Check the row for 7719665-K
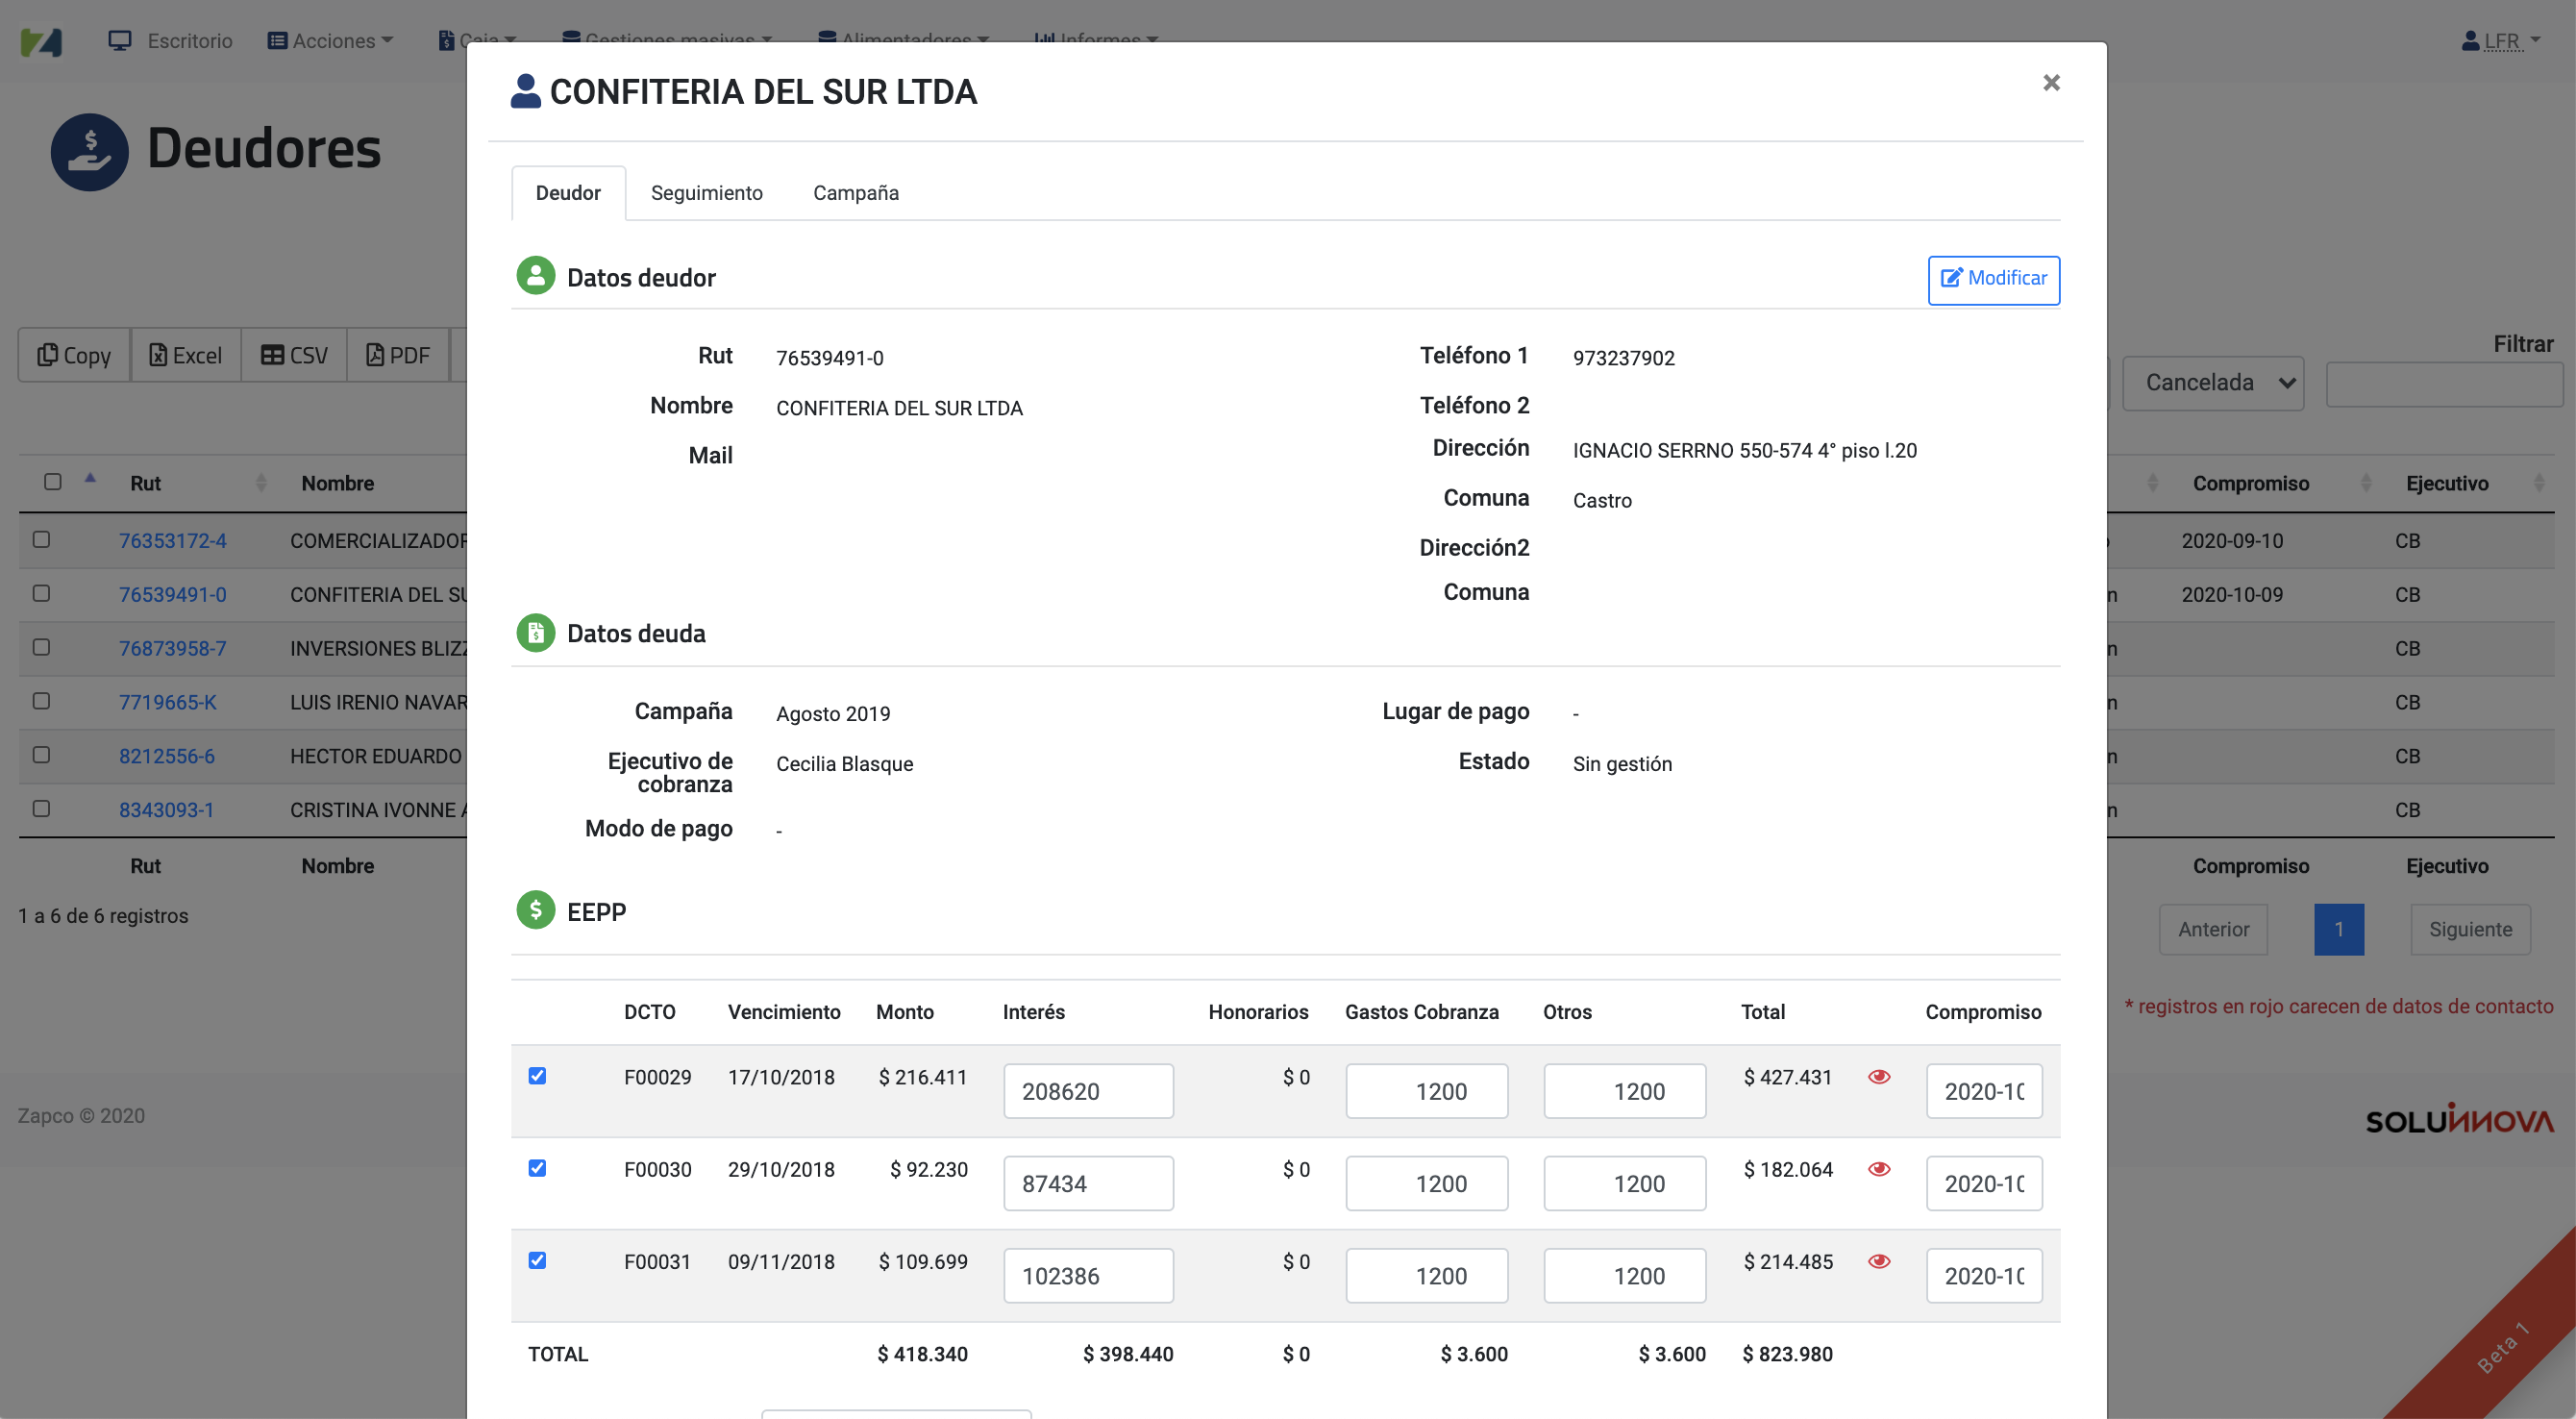 click(x=41, y=701)
